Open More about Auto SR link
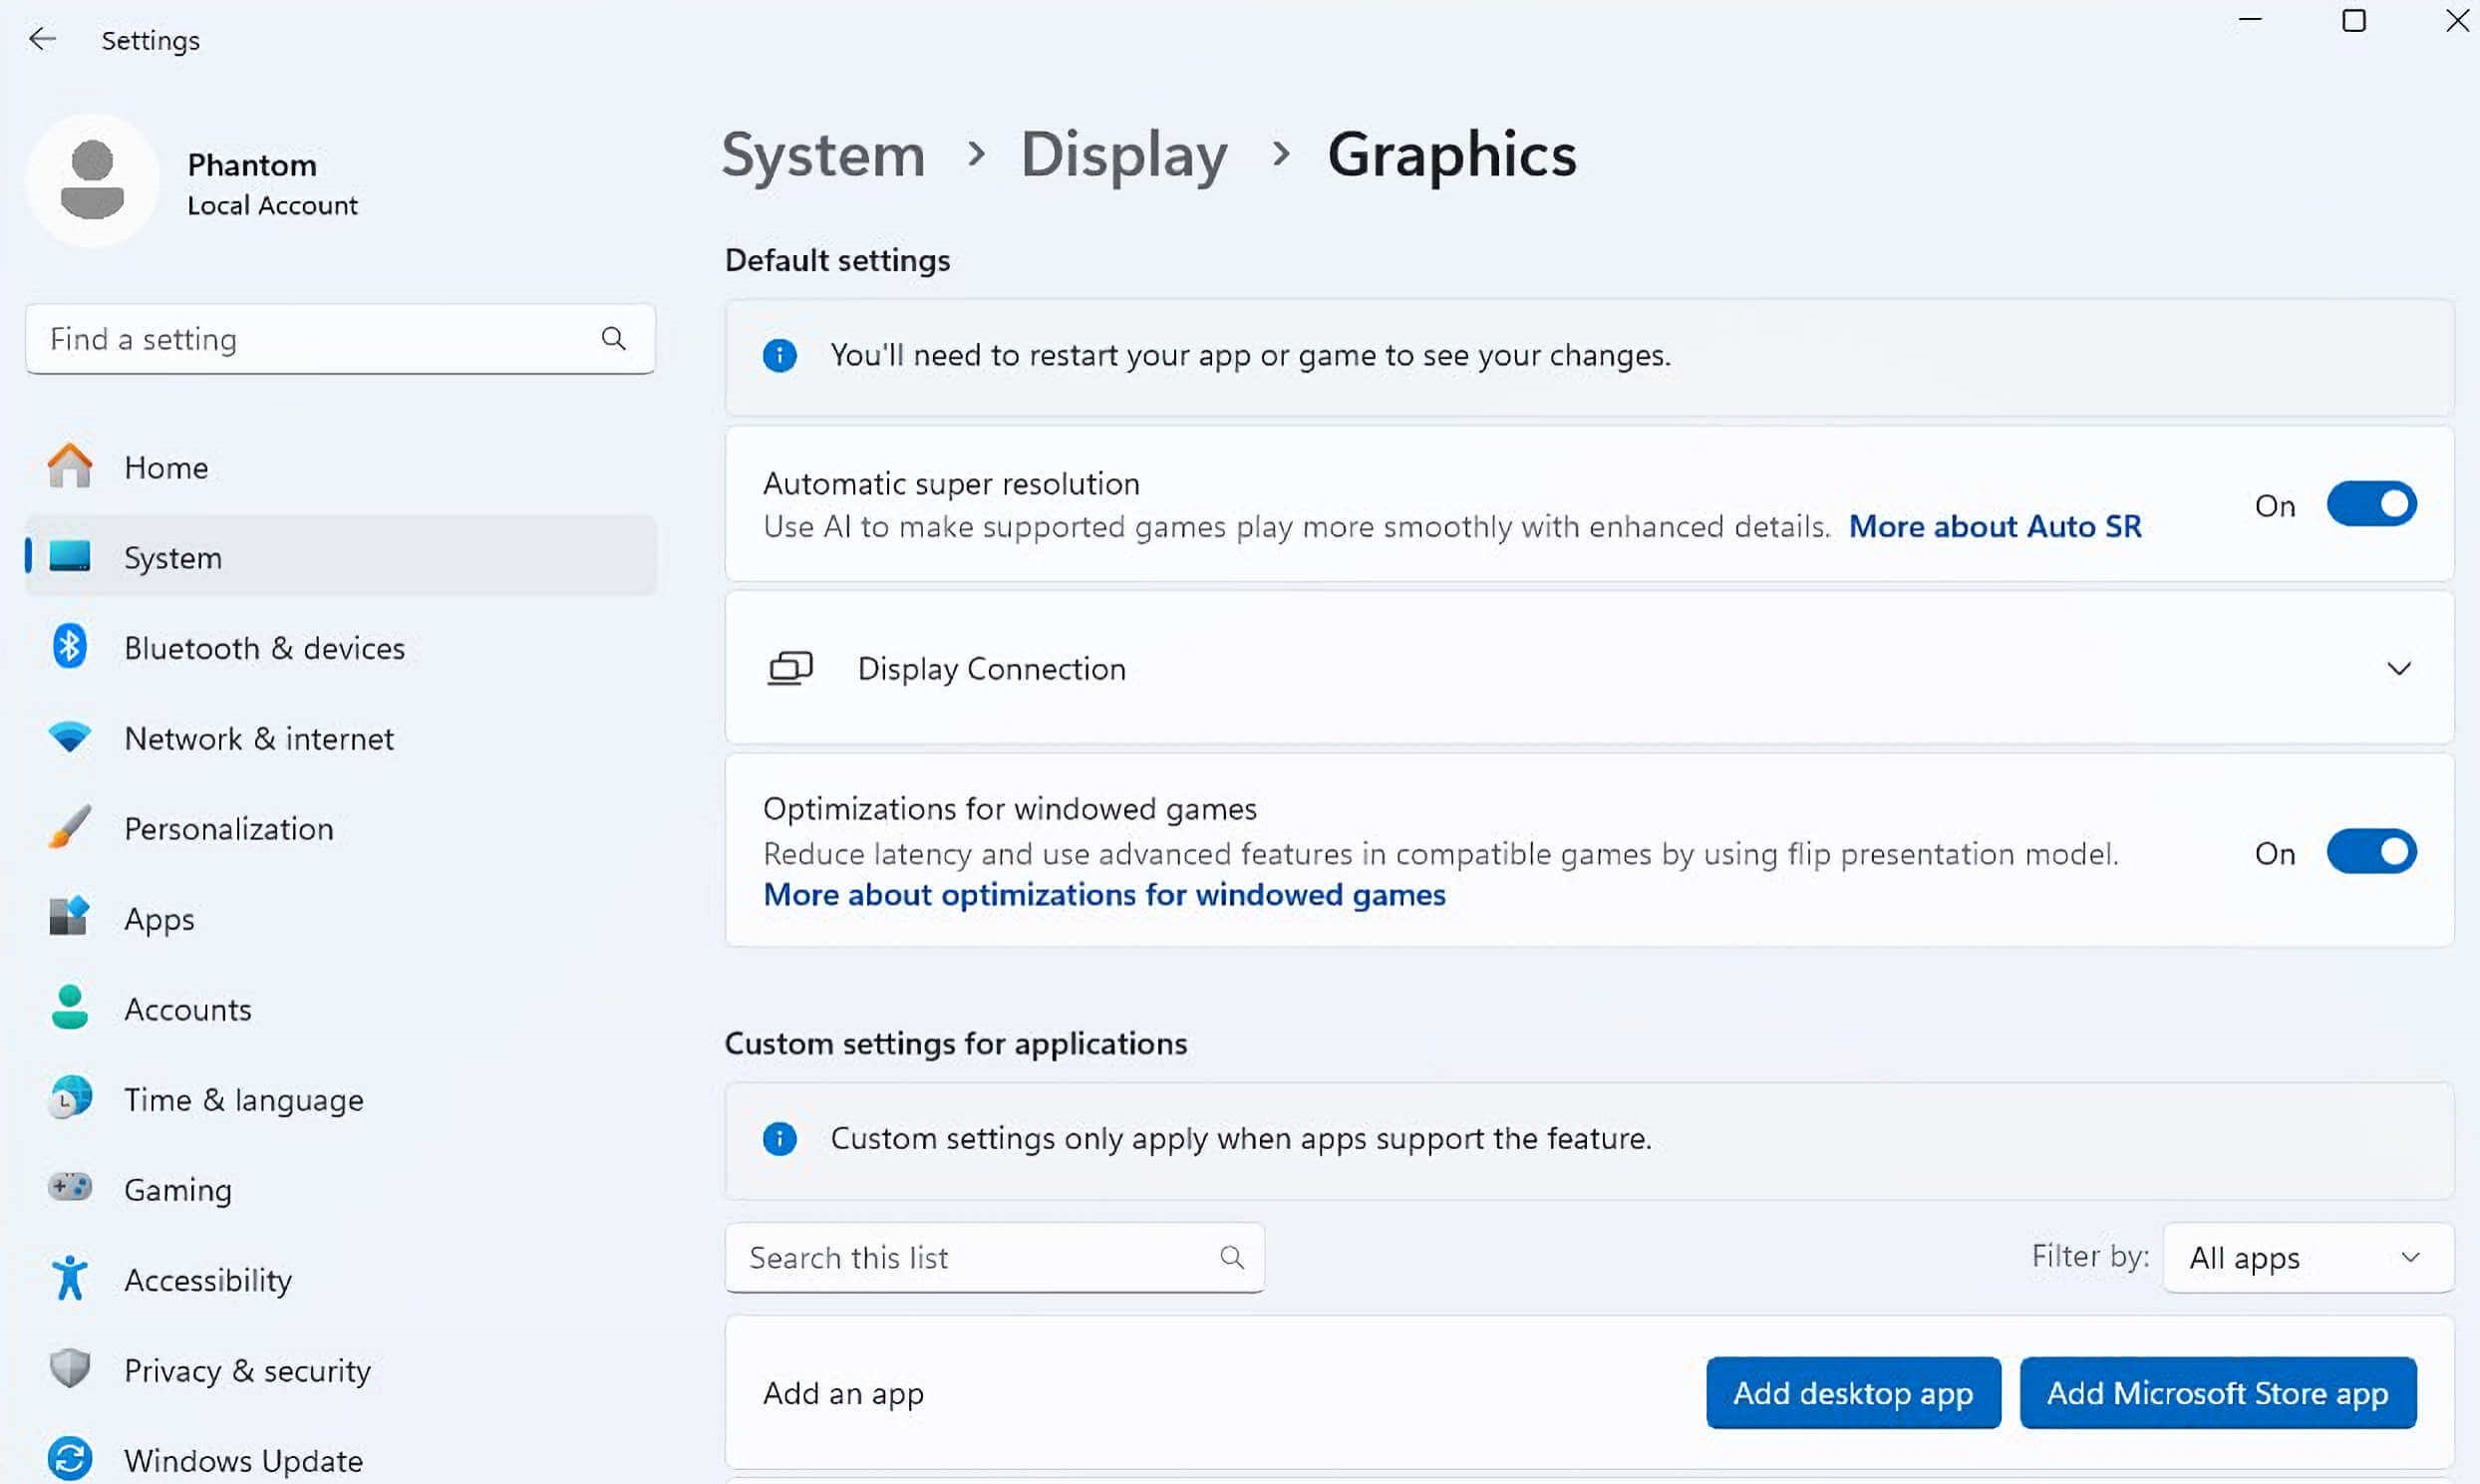 (x=1995, y=526)
